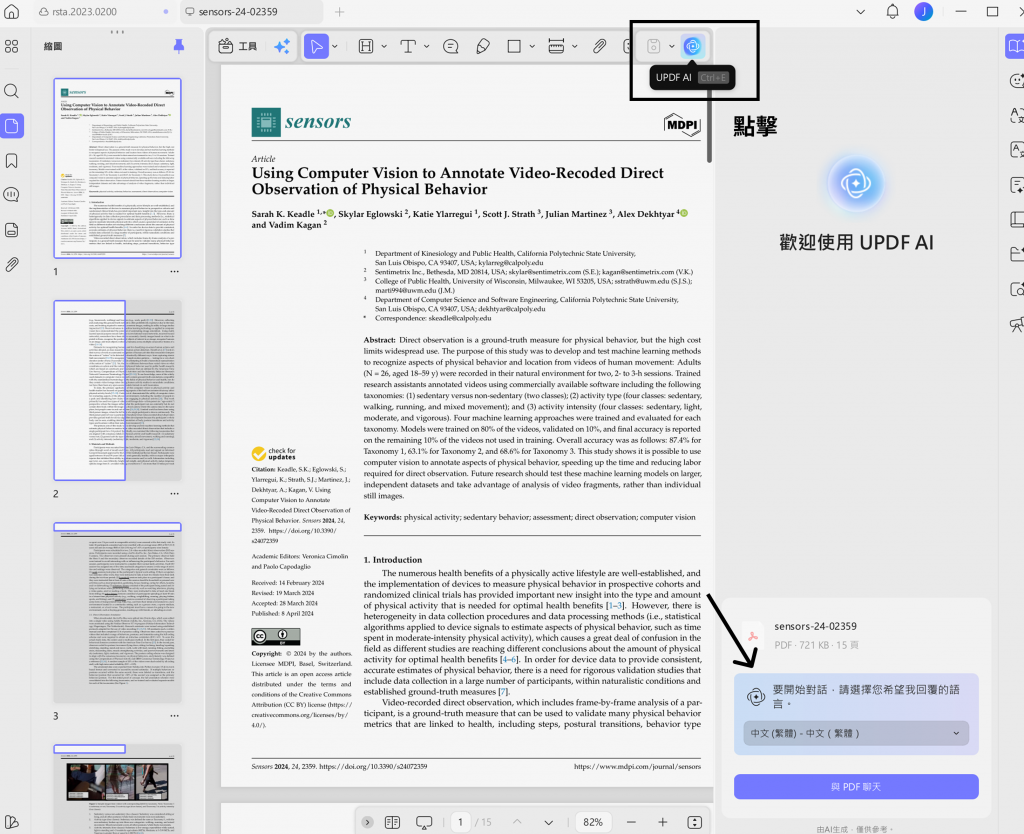The image size is (1024, 834).
Task: Open citation reference [1–3] link
Action: pyautogui.click(x=615, y=605)
